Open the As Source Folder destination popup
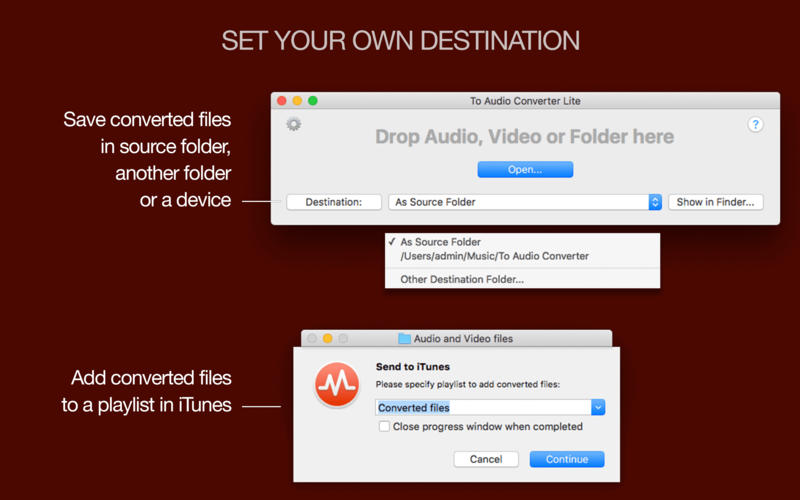Image resolution: width=800 pixels, height=500 pixels. [x=524, y=202]
